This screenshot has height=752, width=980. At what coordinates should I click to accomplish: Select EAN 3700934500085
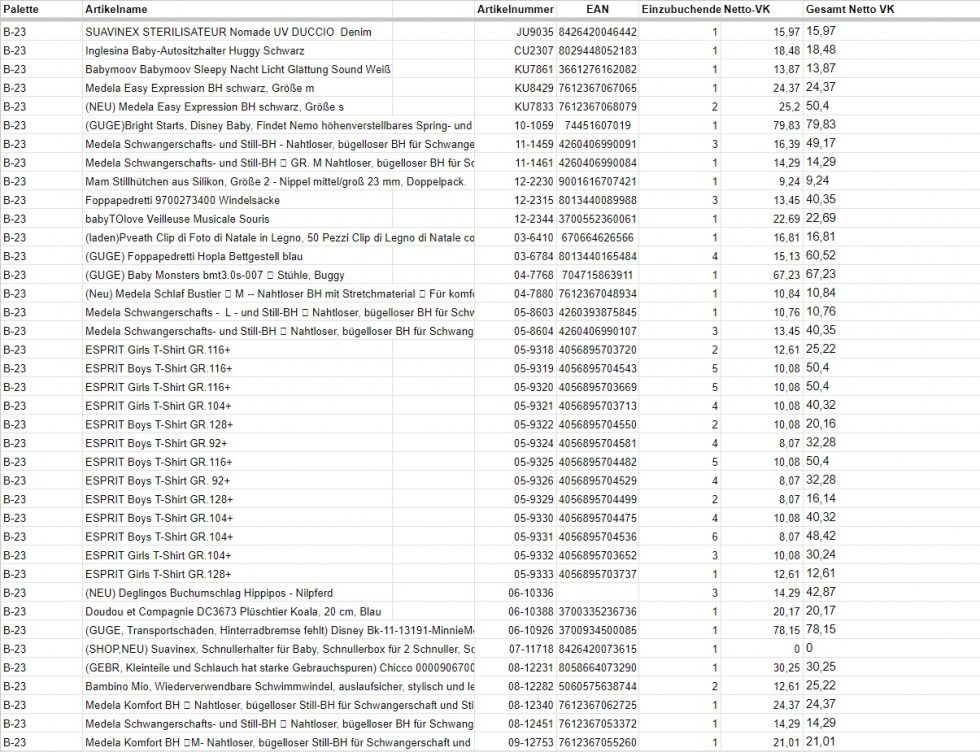click(x=598, y=631)
